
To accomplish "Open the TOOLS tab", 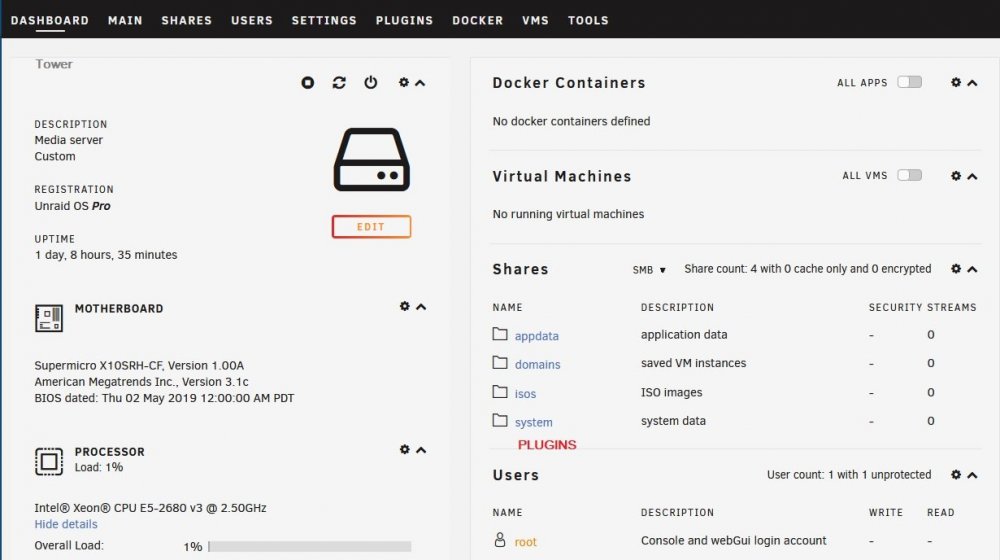I will 588,20.
